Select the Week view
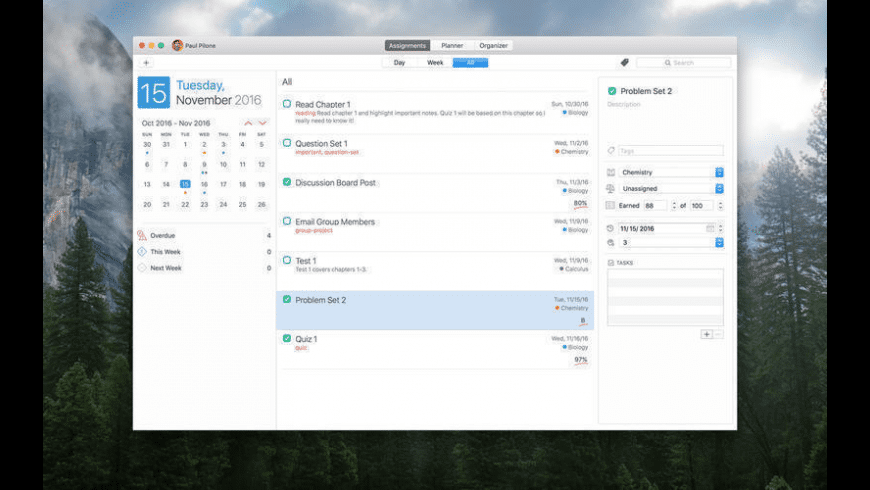 tap(435, 63)
